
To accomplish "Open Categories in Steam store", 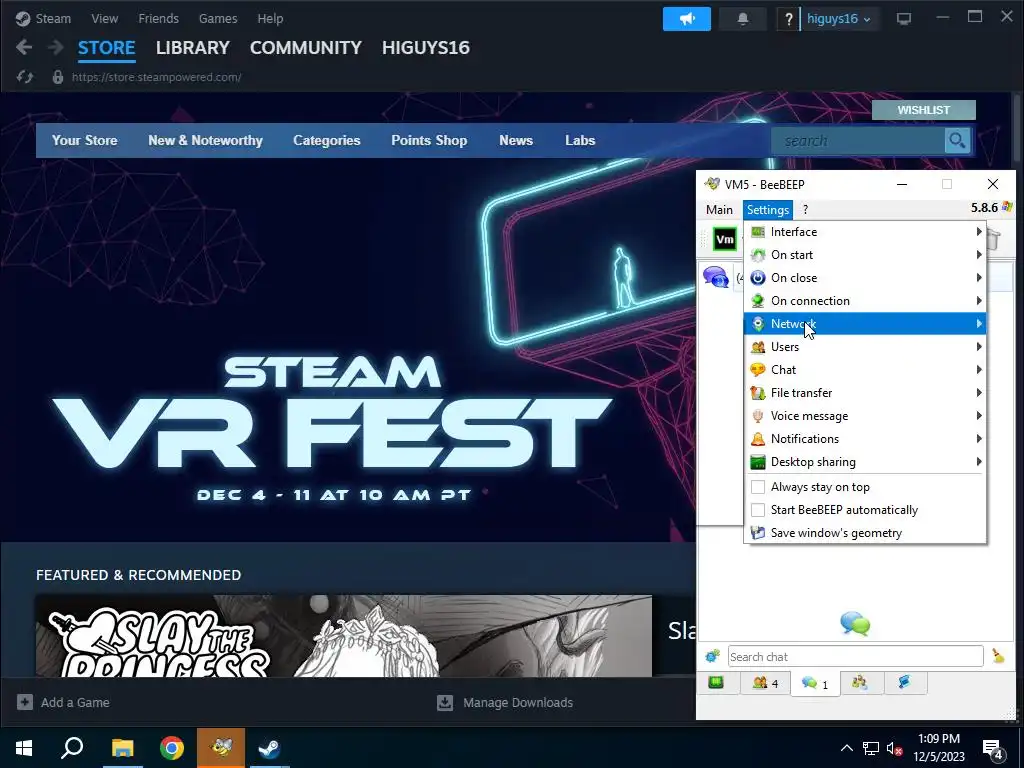I will coord(327,140).
